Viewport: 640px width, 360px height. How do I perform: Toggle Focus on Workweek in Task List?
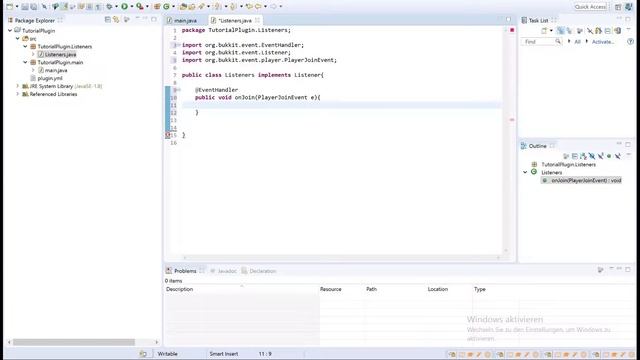580,31
